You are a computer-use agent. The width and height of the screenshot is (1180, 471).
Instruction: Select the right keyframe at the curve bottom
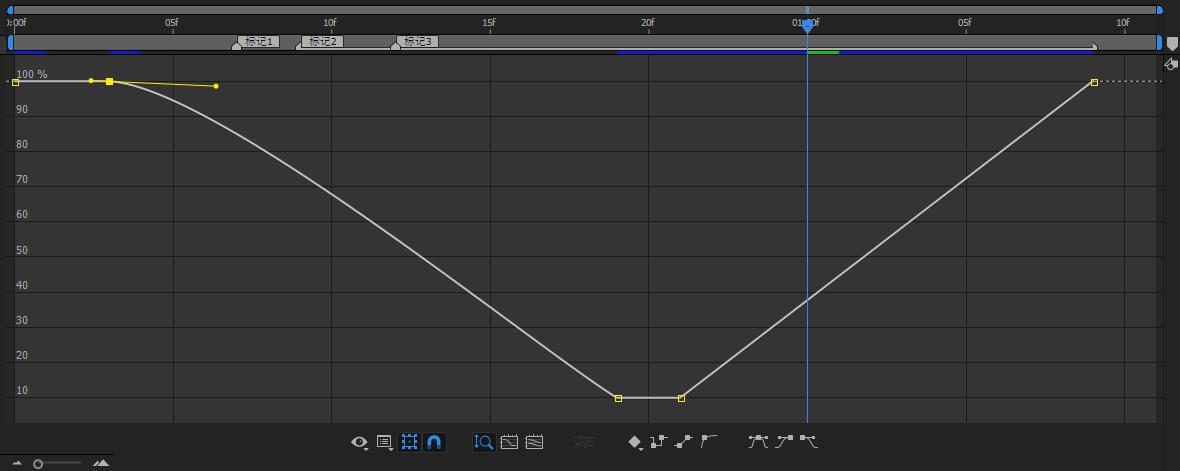[x=681, y=398]
